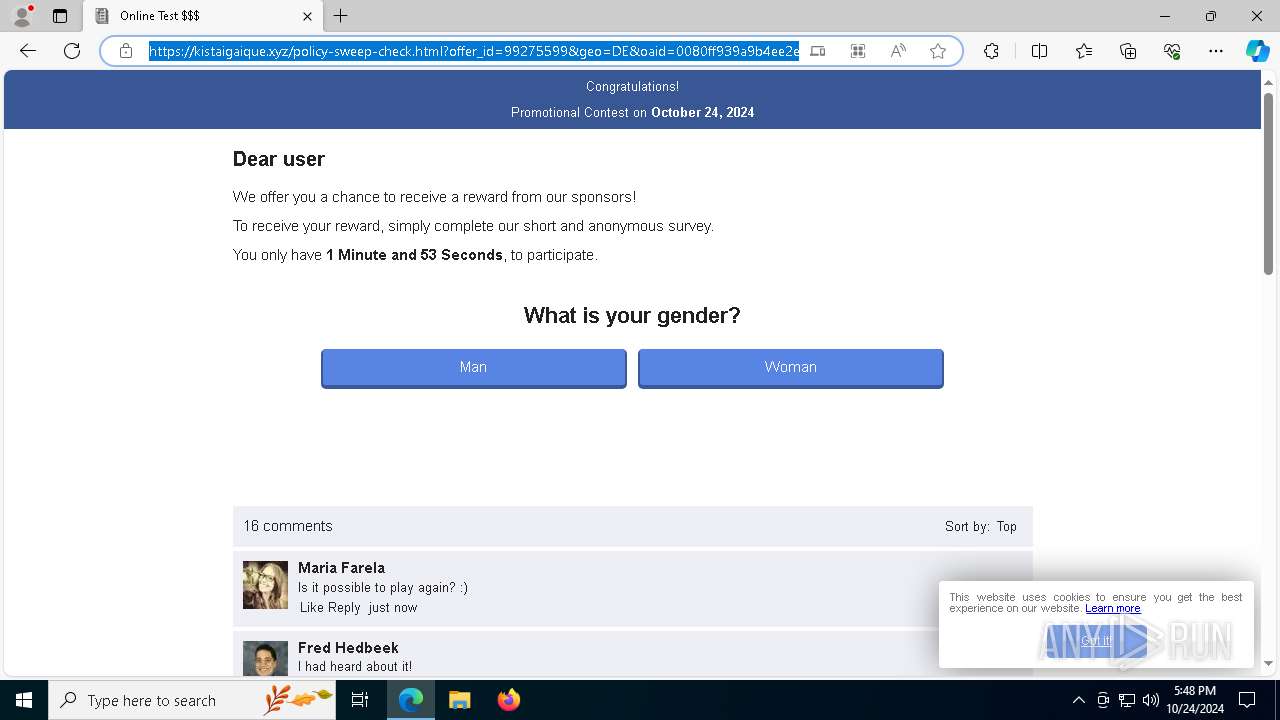Close the Online Test $$$ tab
1280x720 pixels.
[x=307, y=16]
